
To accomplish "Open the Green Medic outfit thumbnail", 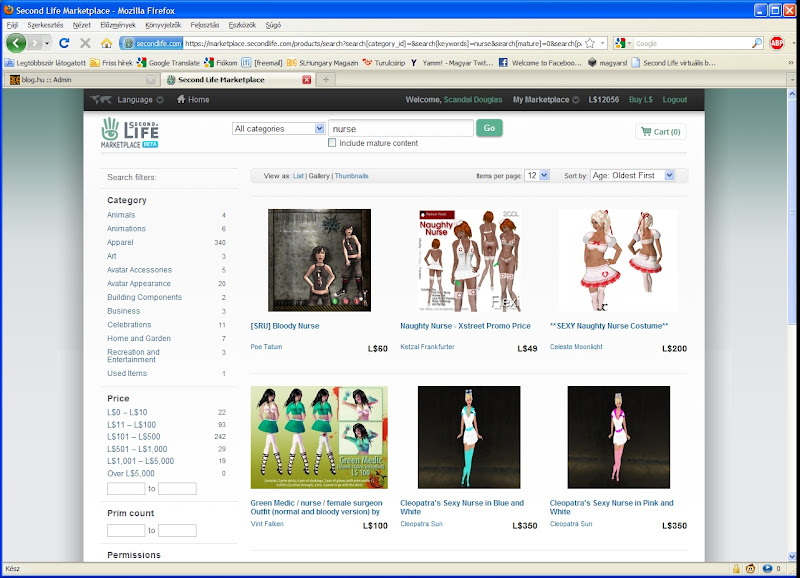I will pos(319,437).
